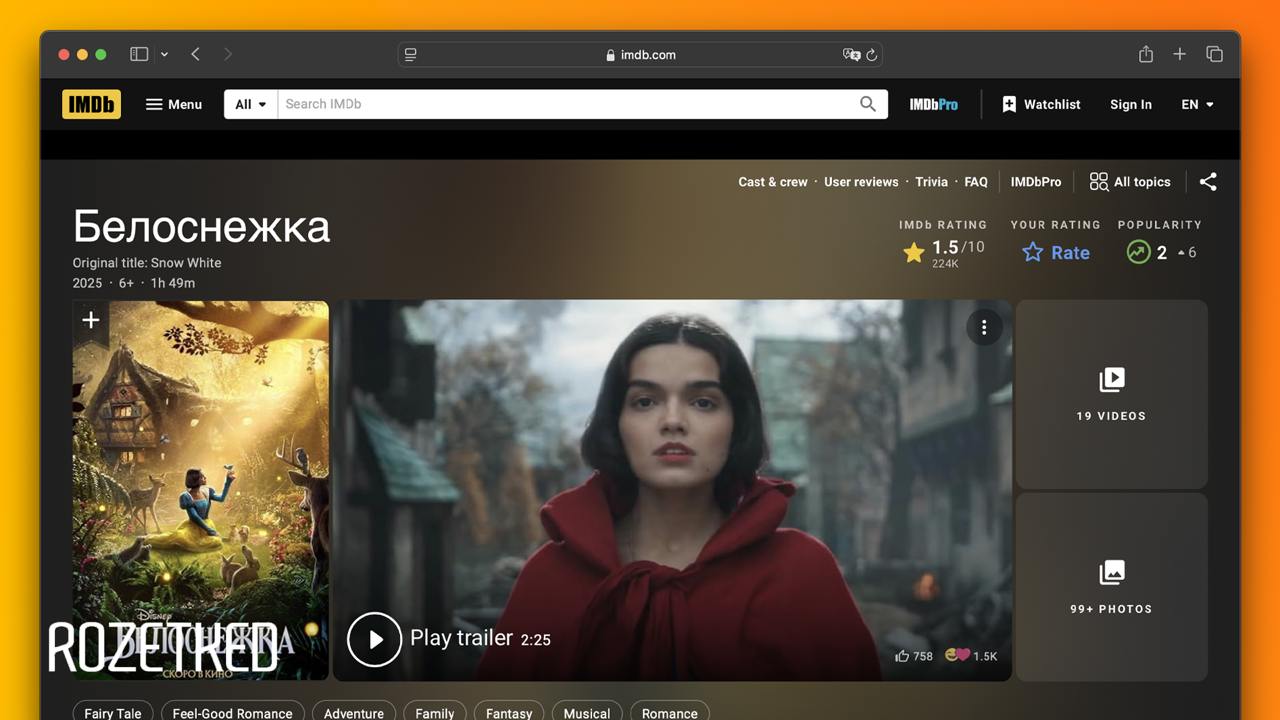Expand the Safari sidebar chevron menu
The height and width of the screenshot is (720, 1280).
point(164,55)
